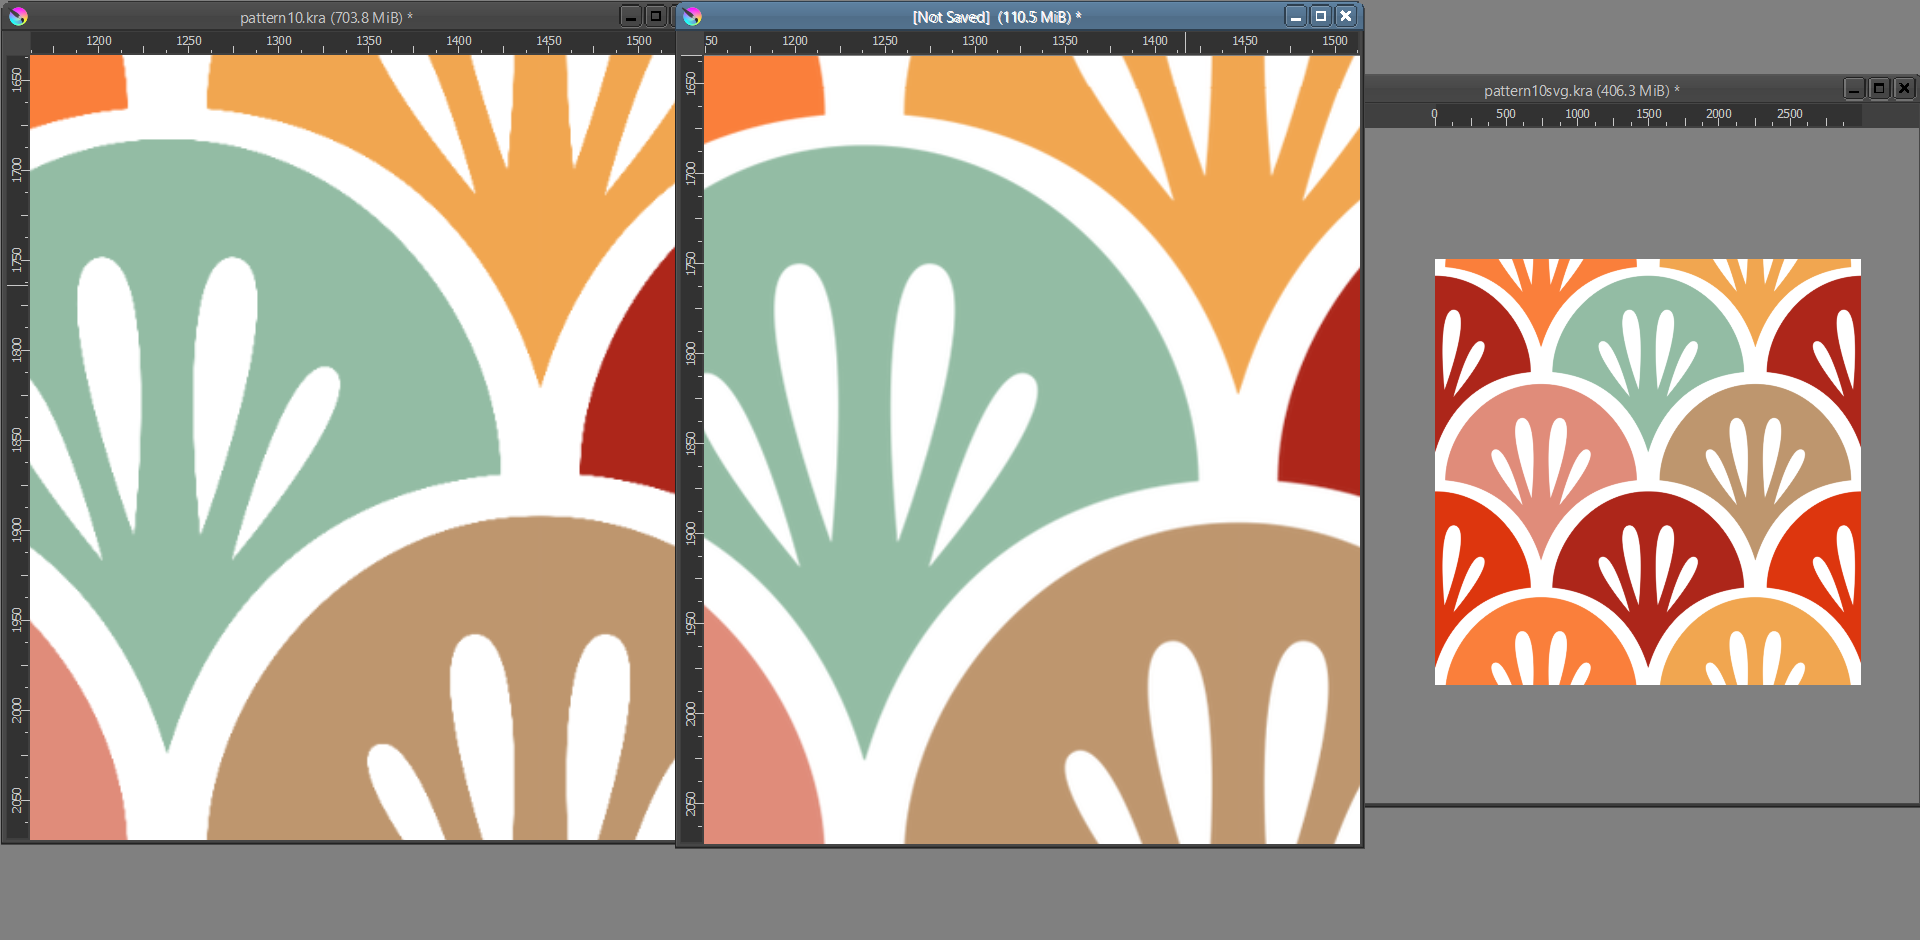This screenshot has height=940, width=1920.
Task: Click the Krita icon of the pattern10.kra window
Action: (x=18, y=17)
